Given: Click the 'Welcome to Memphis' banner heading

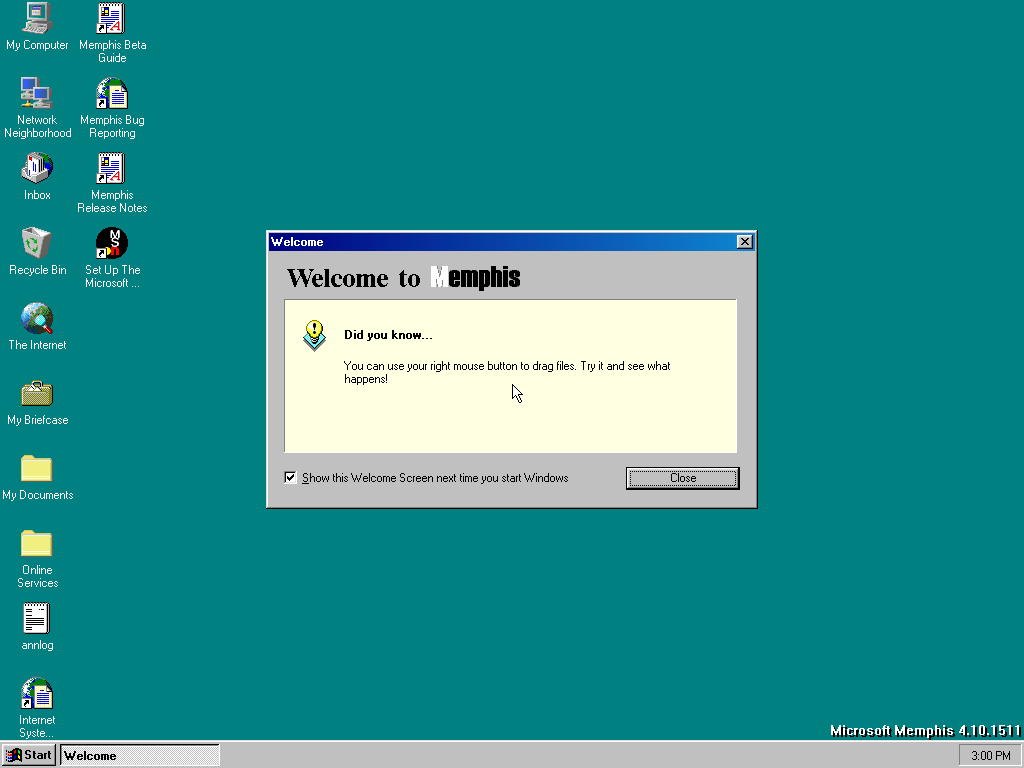Looking at the screenshot, I should (404, 278).
